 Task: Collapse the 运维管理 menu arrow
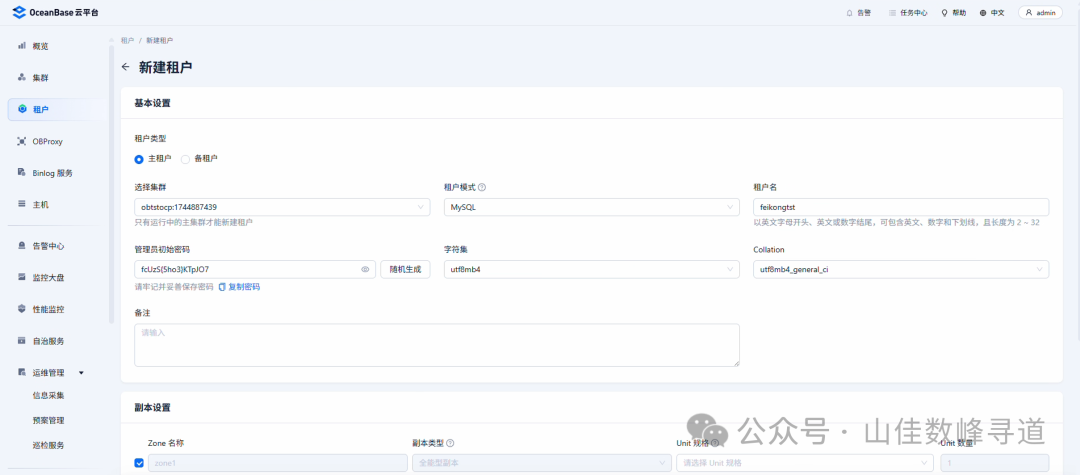point(81,372)
